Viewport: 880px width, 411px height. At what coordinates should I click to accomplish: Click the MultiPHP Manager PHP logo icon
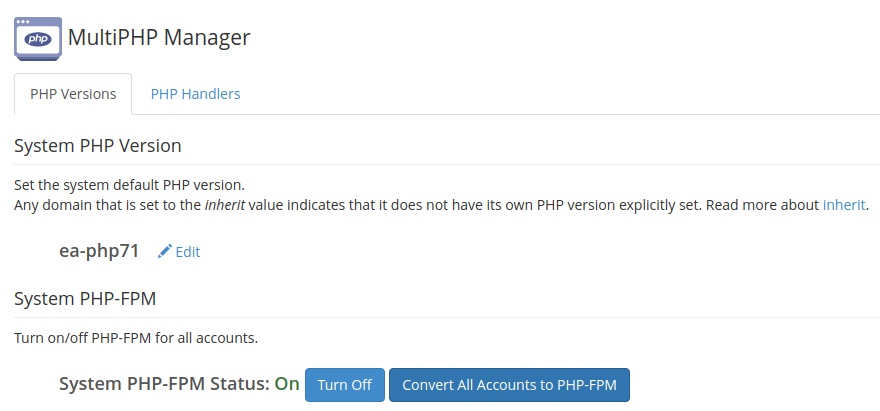click(x=38, y=38)
